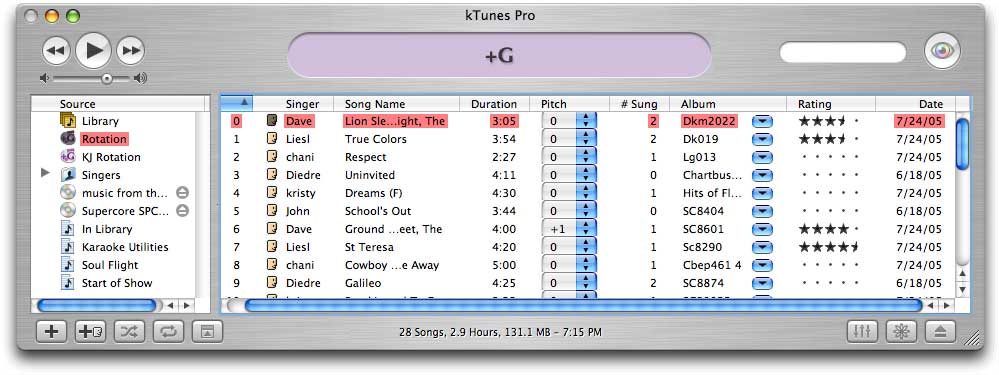Open the Karaoke Utilities playlist
999x375 pixels.
click(125, 247)
